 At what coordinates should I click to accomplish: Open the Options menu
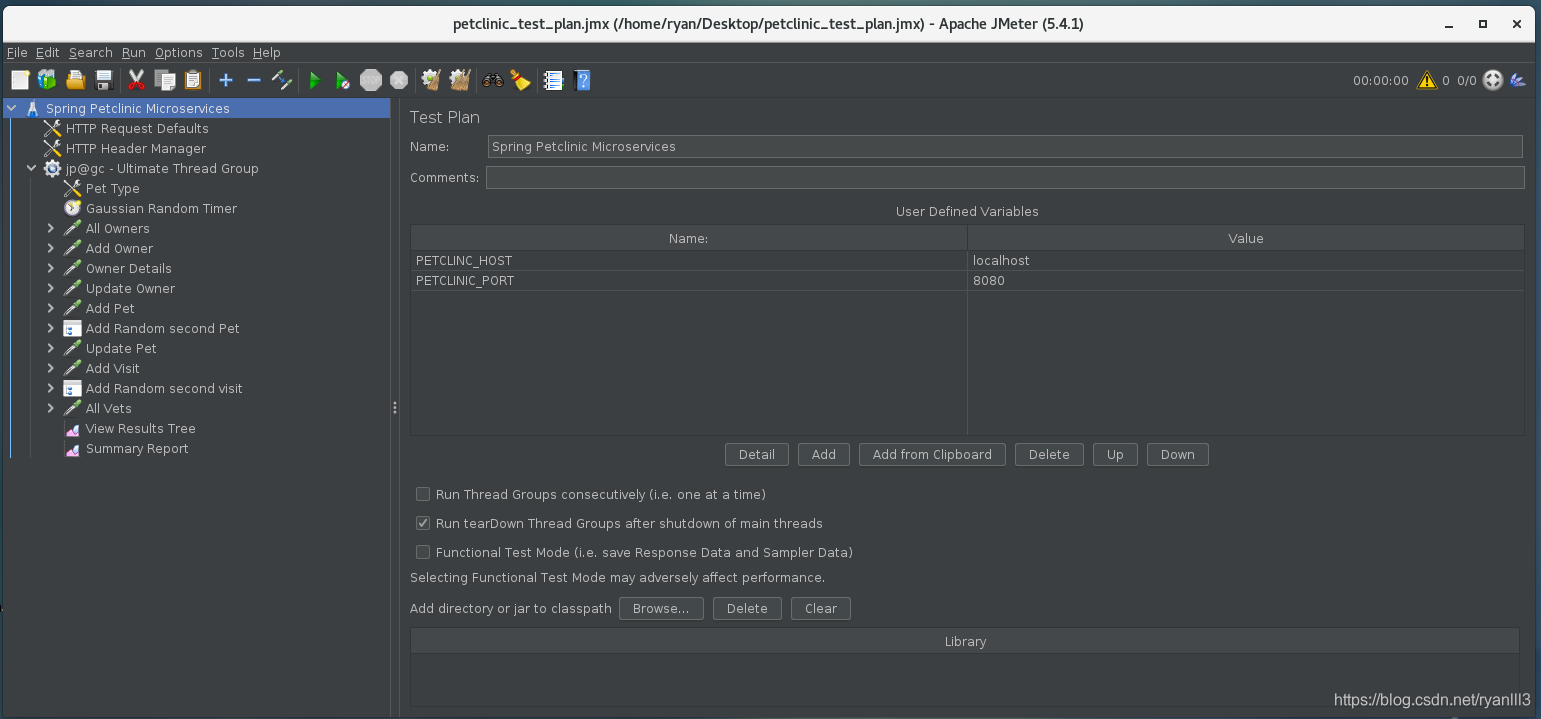pyautogui.click(x=179, y=52)
